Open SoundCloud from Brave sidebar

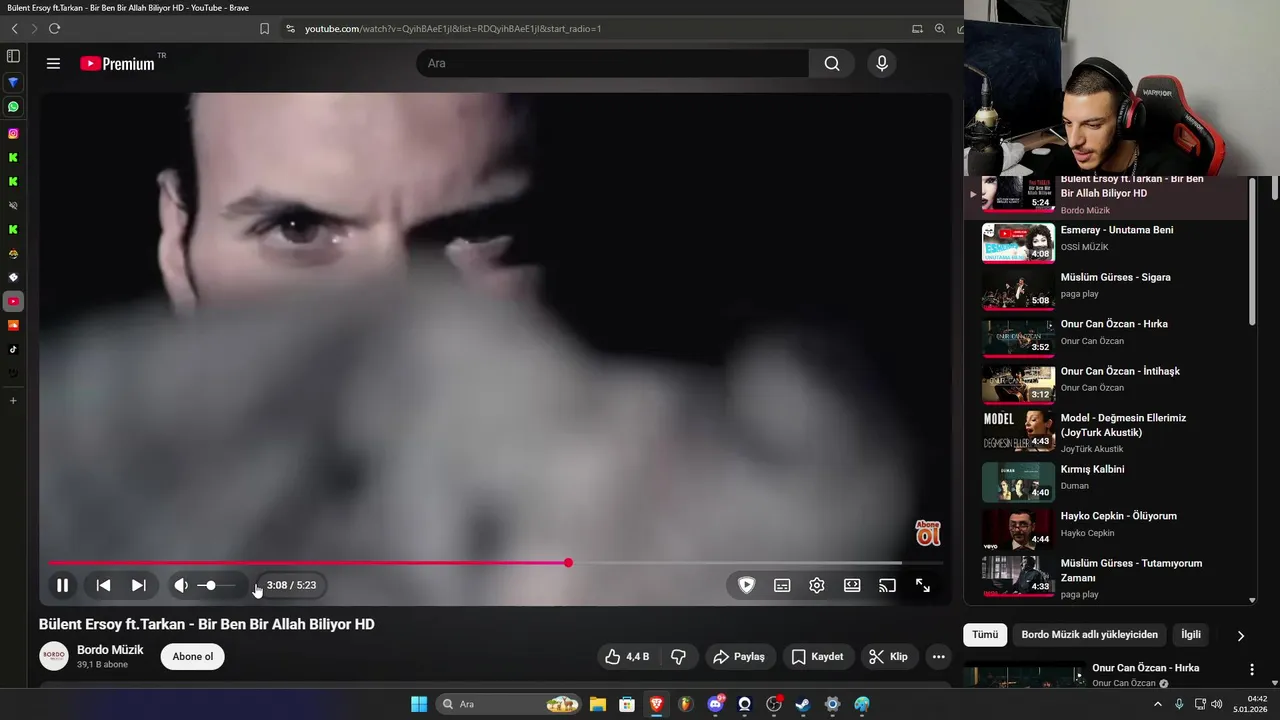13,325
